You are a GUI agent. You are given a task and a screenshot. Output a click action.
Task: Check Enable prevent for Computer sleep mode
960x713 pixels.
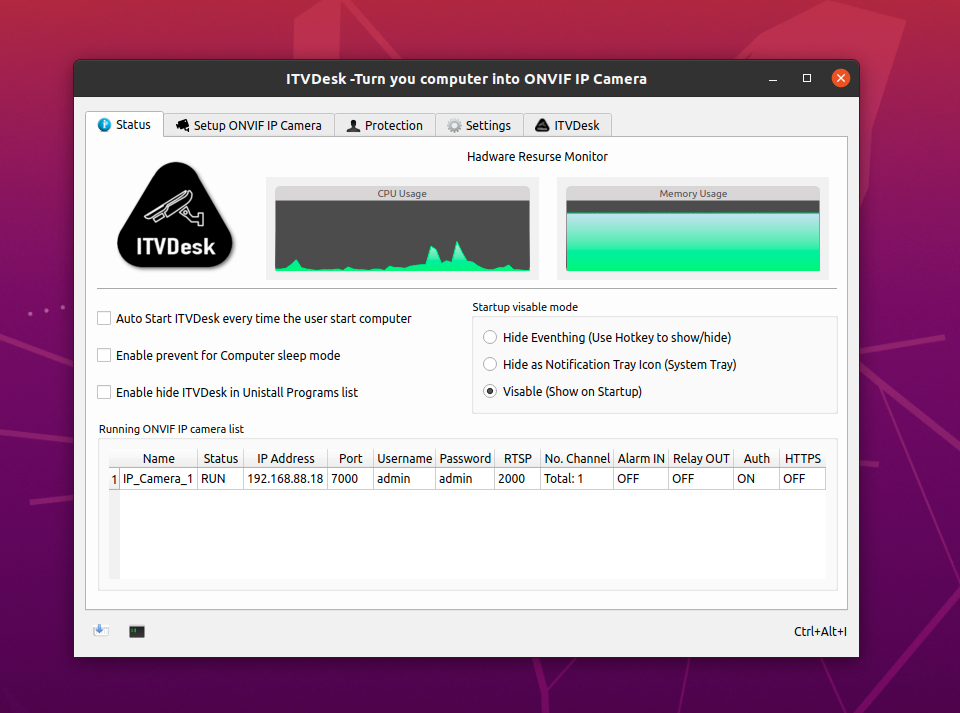coord(103,354)
